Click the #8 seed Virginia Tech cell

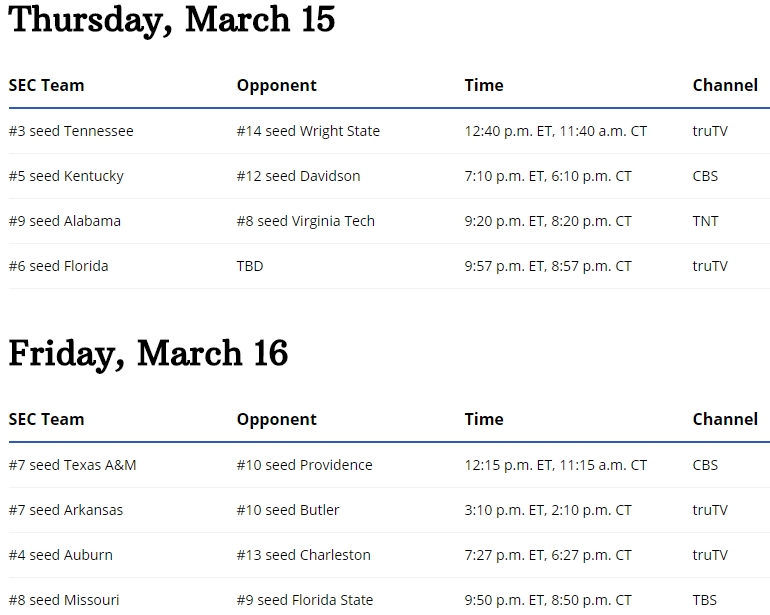(x=306, y=221)
